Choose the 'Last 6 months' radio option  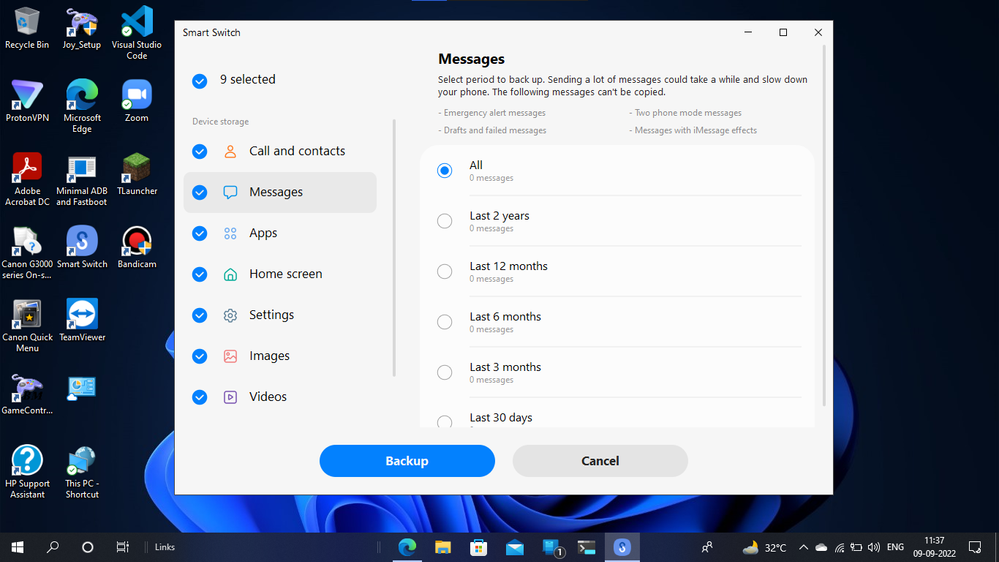pyautogui.click(x=445, y=322)
